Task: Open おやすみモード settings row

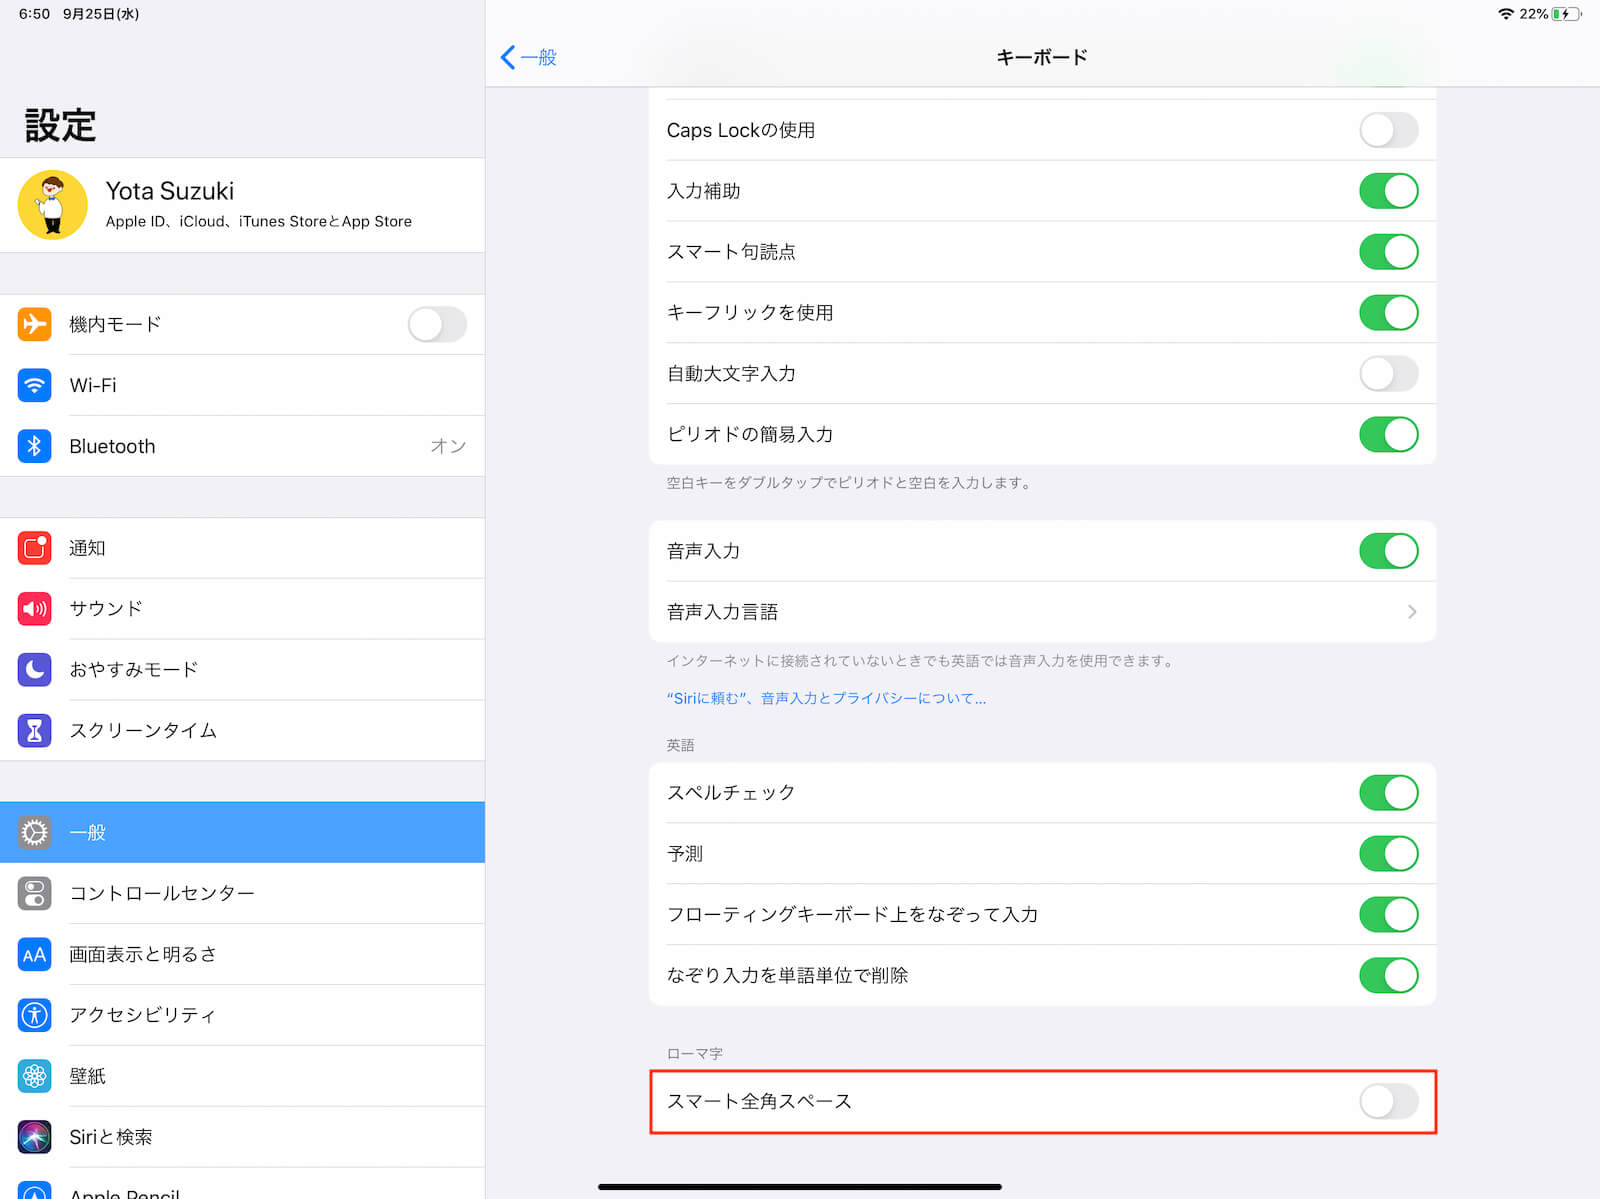Action: click(242, 669)
